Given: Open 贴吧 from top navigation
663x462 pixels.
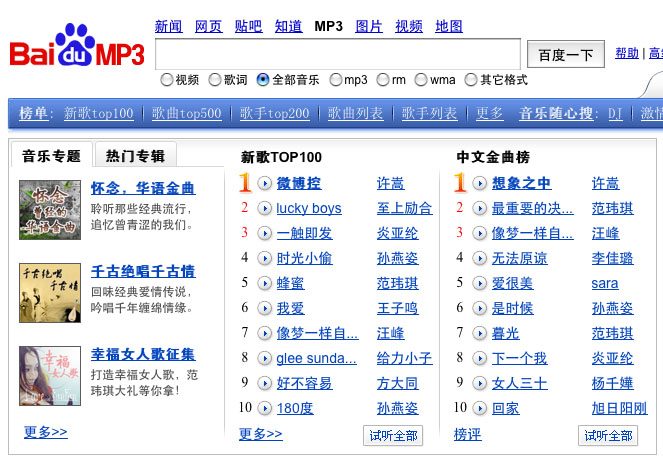Looking at the screenshot, I should click(248, 26).
